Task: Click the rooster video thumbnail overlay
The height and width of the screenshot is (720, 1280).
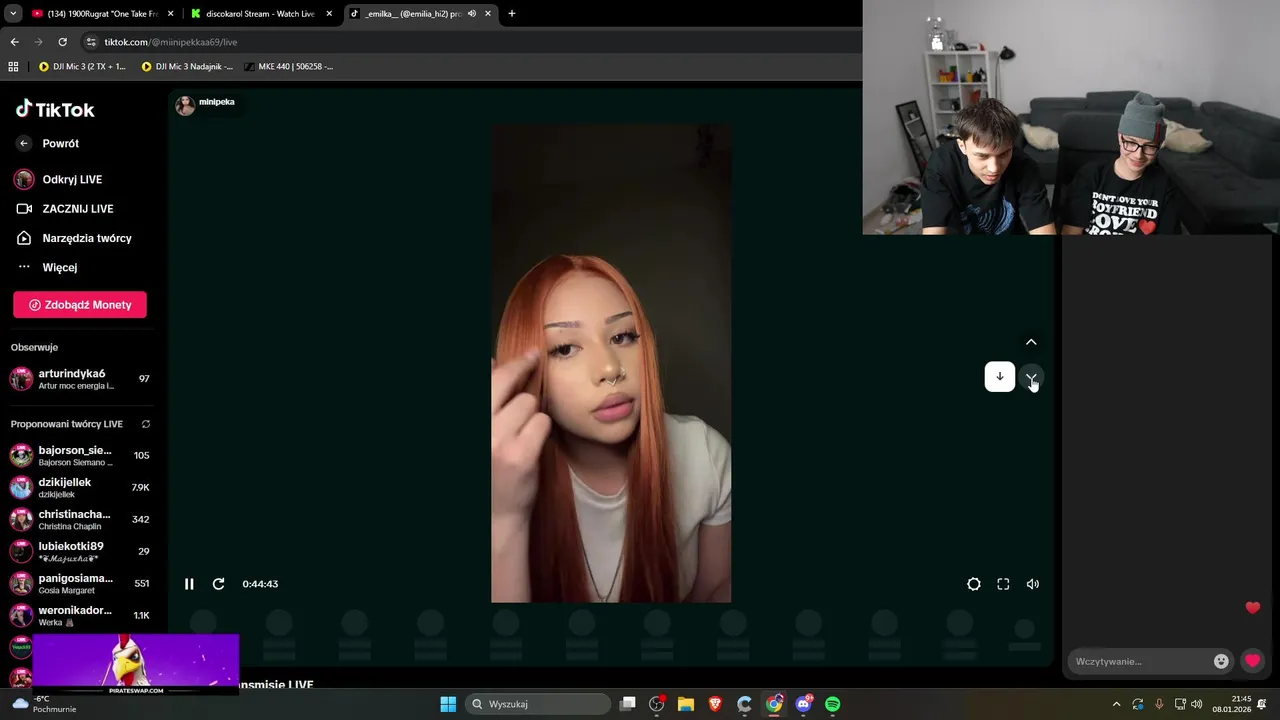Action: 136,664
